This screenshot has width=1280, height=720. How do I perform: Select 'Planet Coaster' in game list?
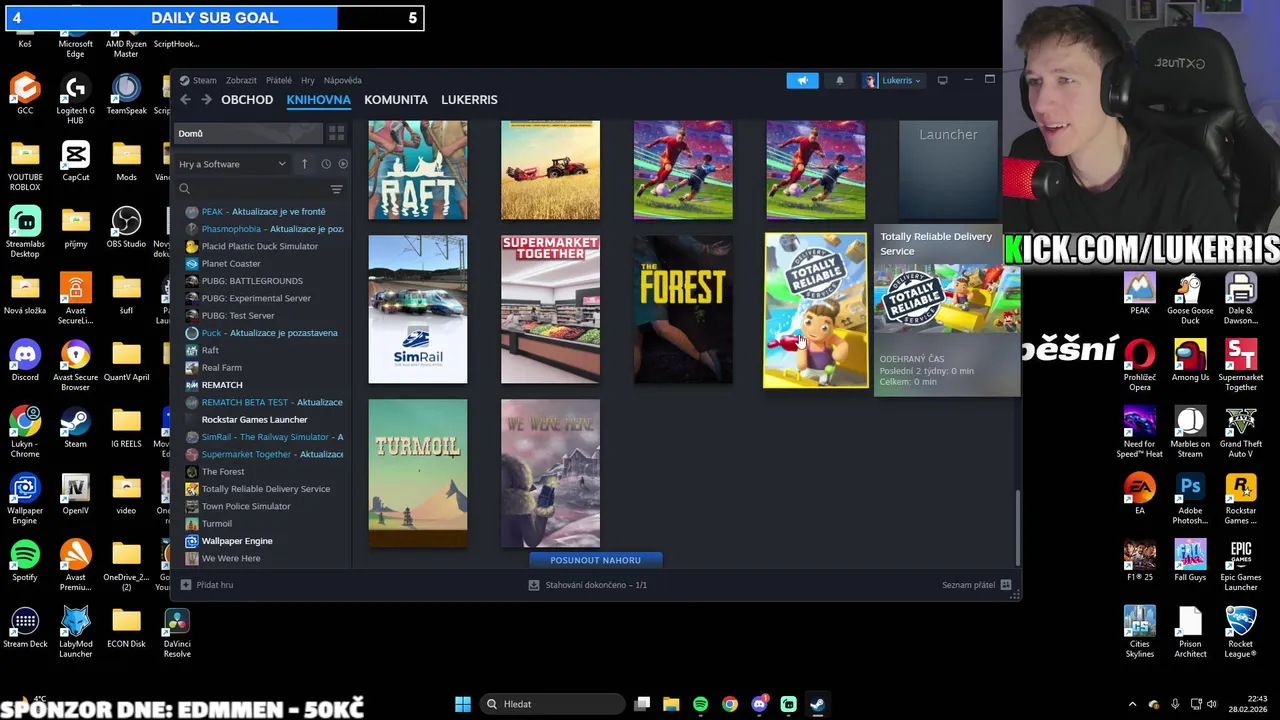point(231,264)
